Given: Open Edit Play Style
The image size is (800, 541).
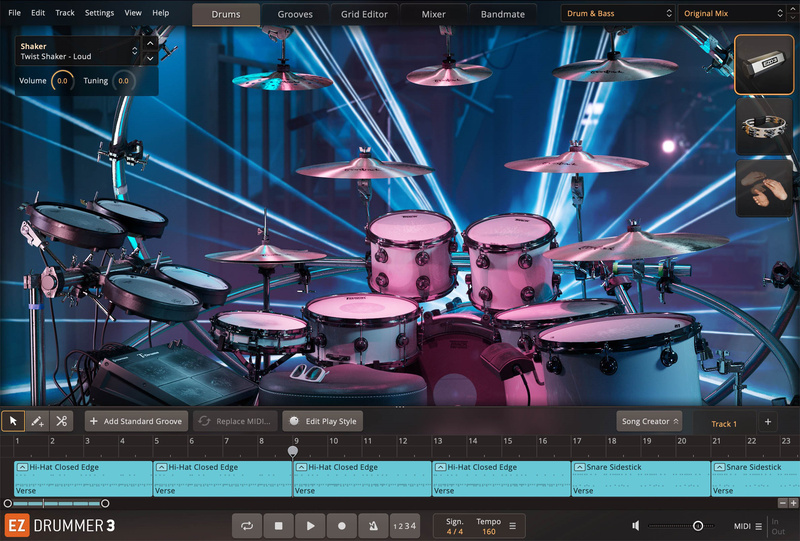Looking at the screenshot, I should pos(322,422).
